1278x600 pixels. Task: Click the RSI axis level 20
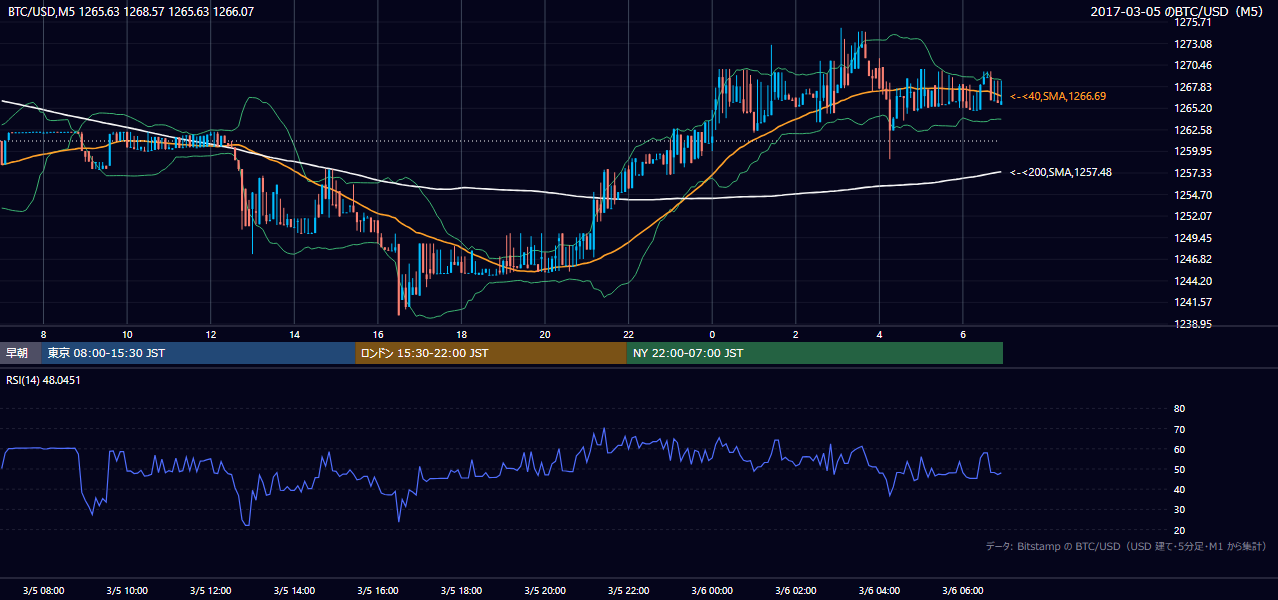click(1179, 530)
